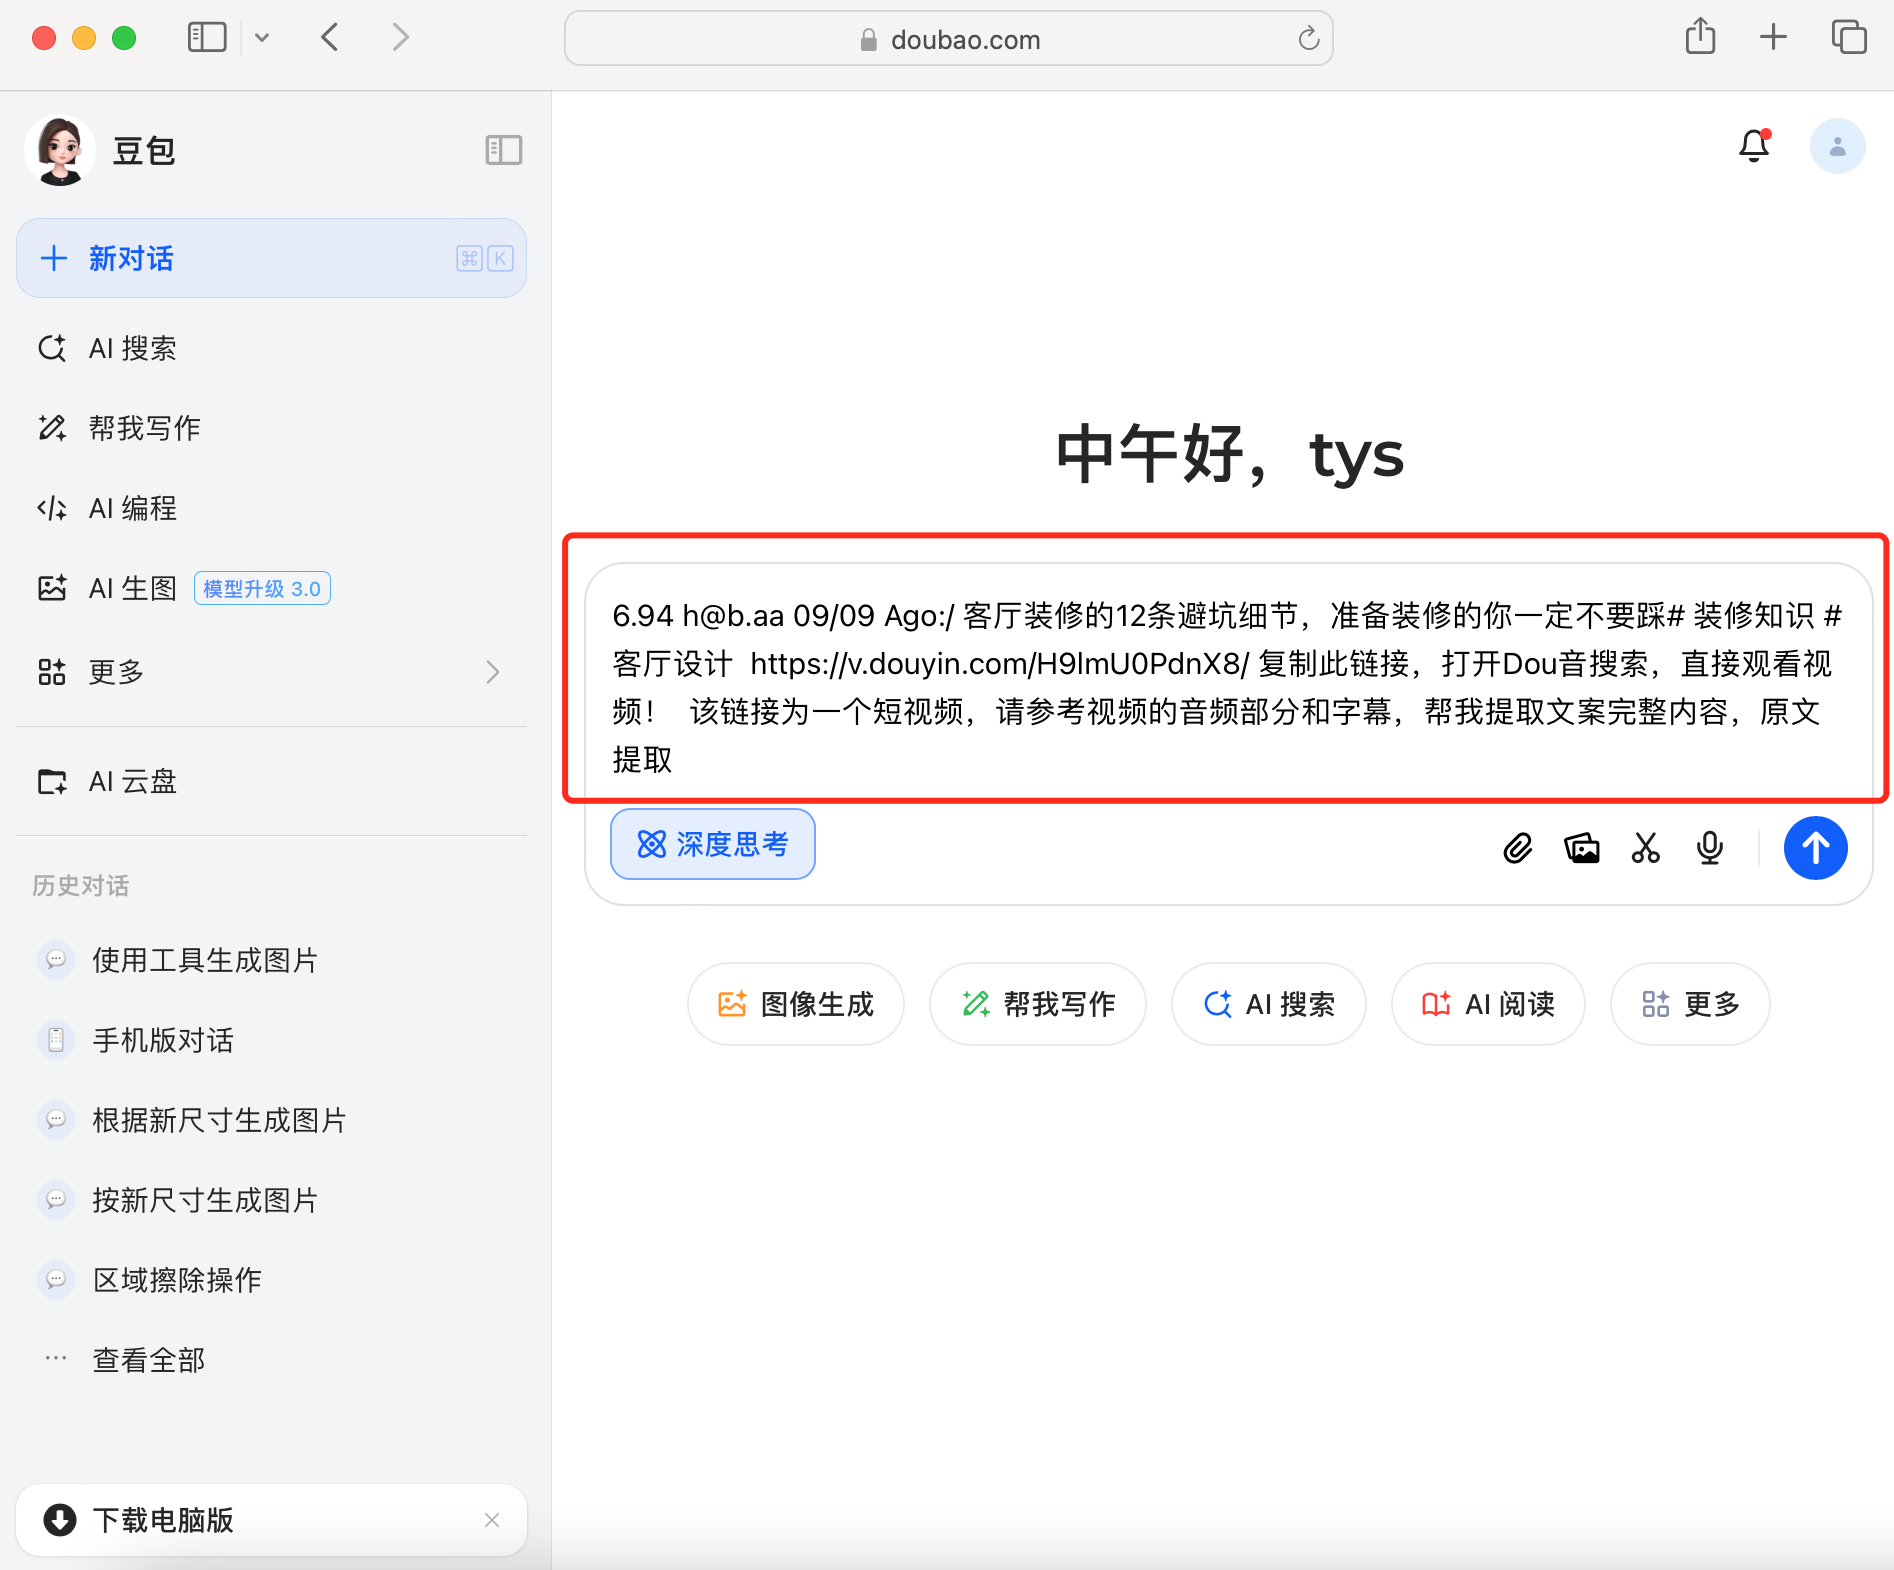Open the sidebar options dropdown arrow

click(x=262, y=38)
